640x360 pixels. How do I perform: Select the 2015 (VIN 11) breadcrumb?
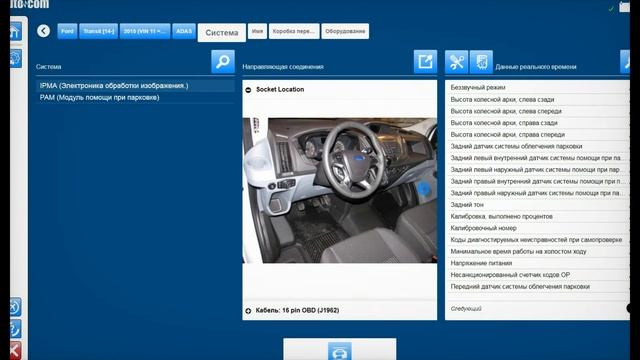click(x=145, y=31)
